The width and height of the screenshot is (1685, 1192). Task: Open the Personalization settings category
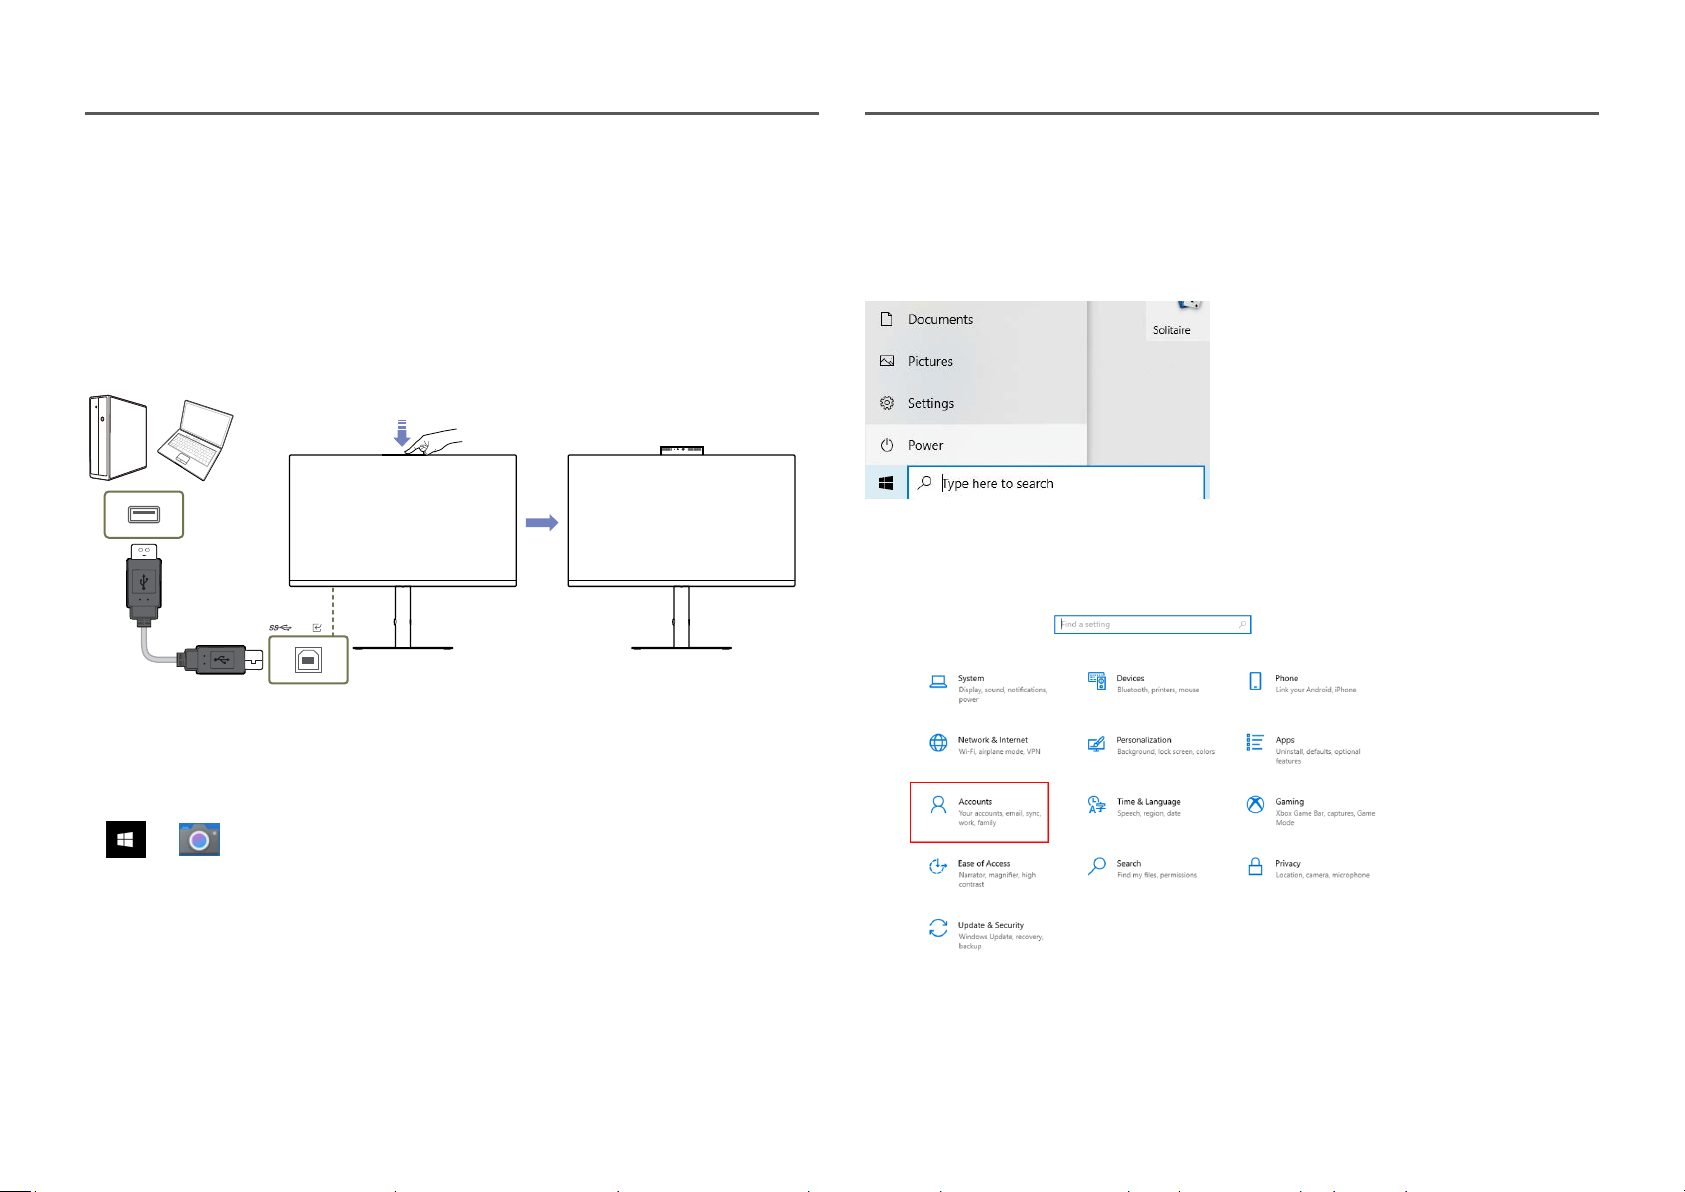[1151, 745]
